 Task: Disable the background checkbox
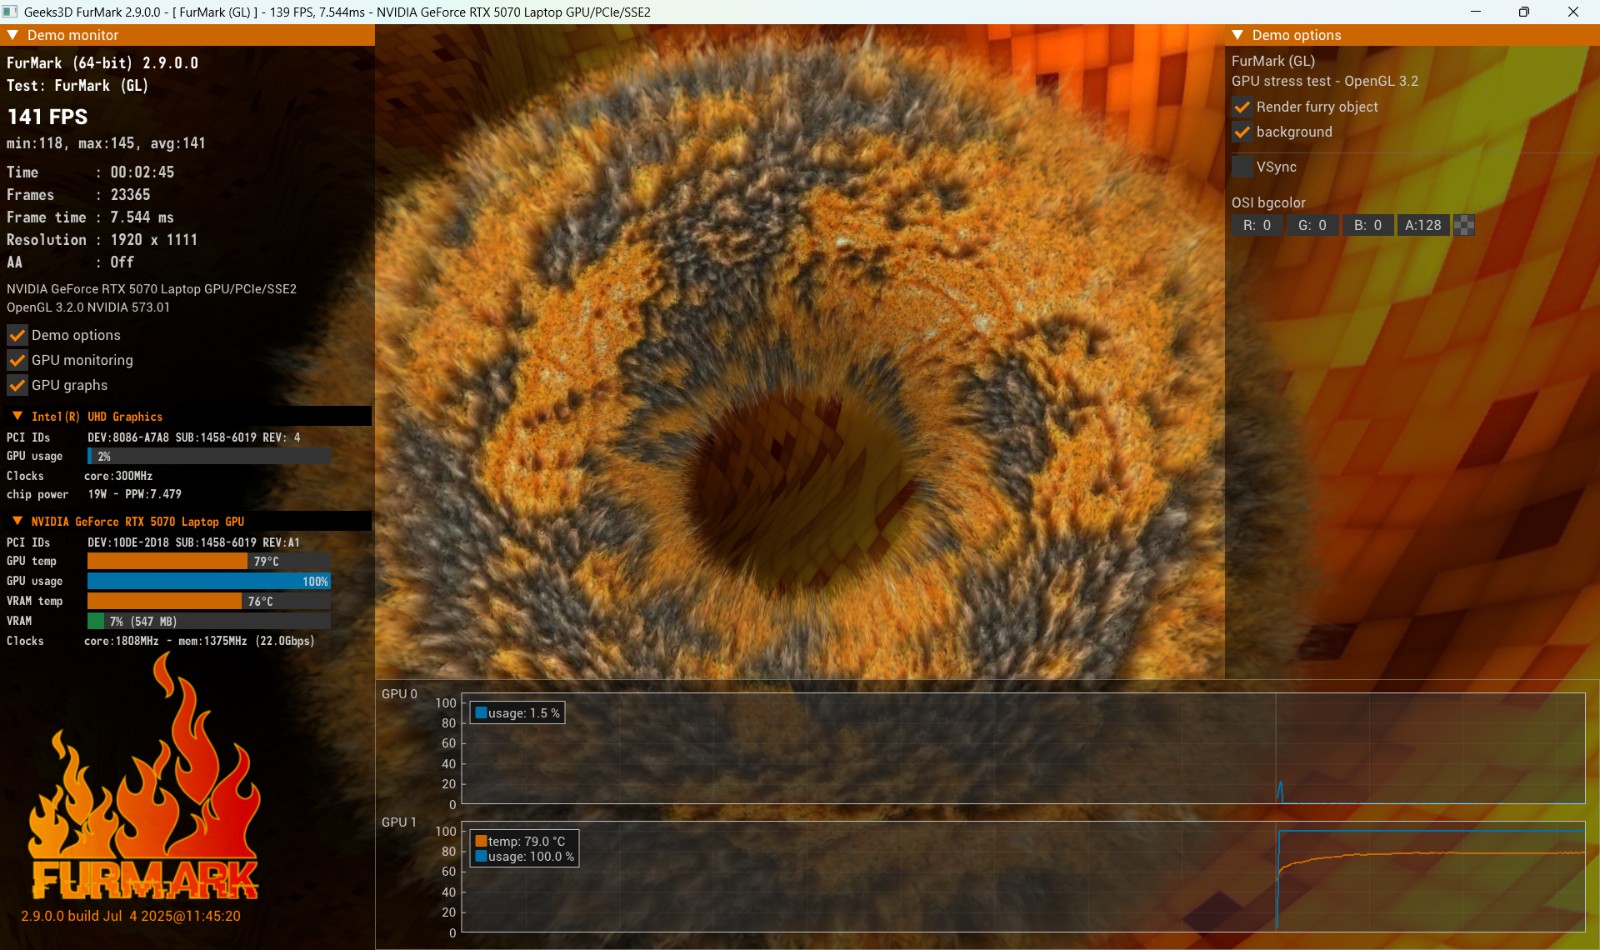pos(1242,132)
